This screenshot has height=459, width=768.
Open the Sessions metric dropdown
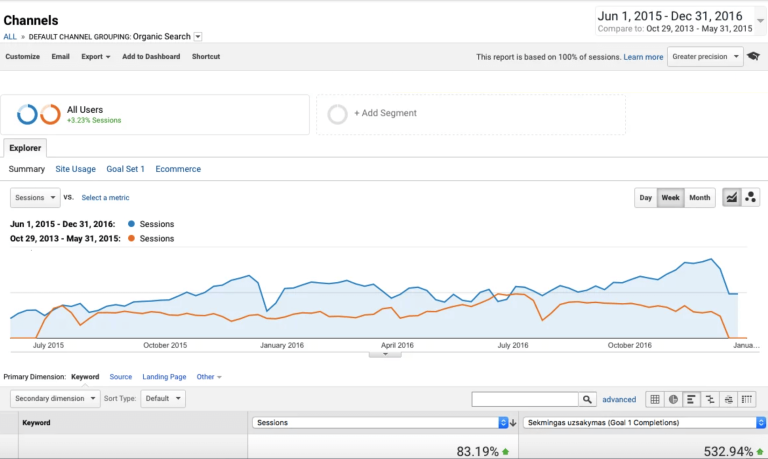pyautogui.click(x=35, y=198)
